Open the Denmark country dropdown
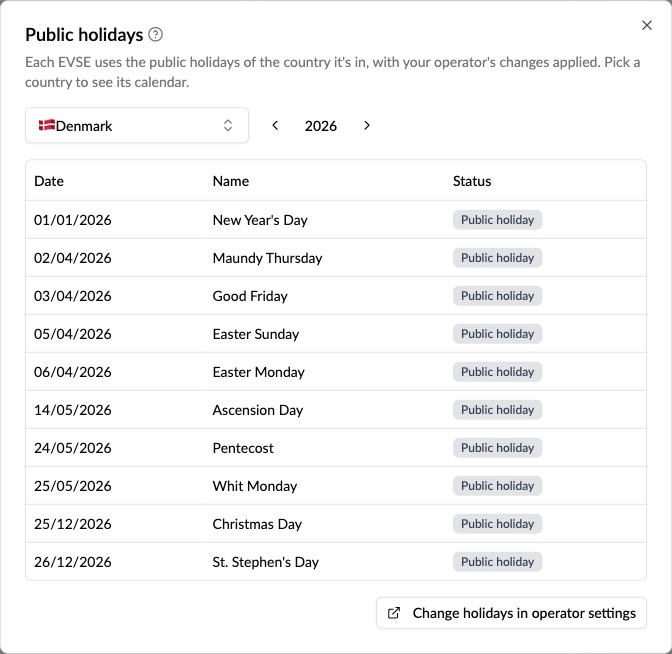This screenshot has height=654, width=672. point(137,126)
